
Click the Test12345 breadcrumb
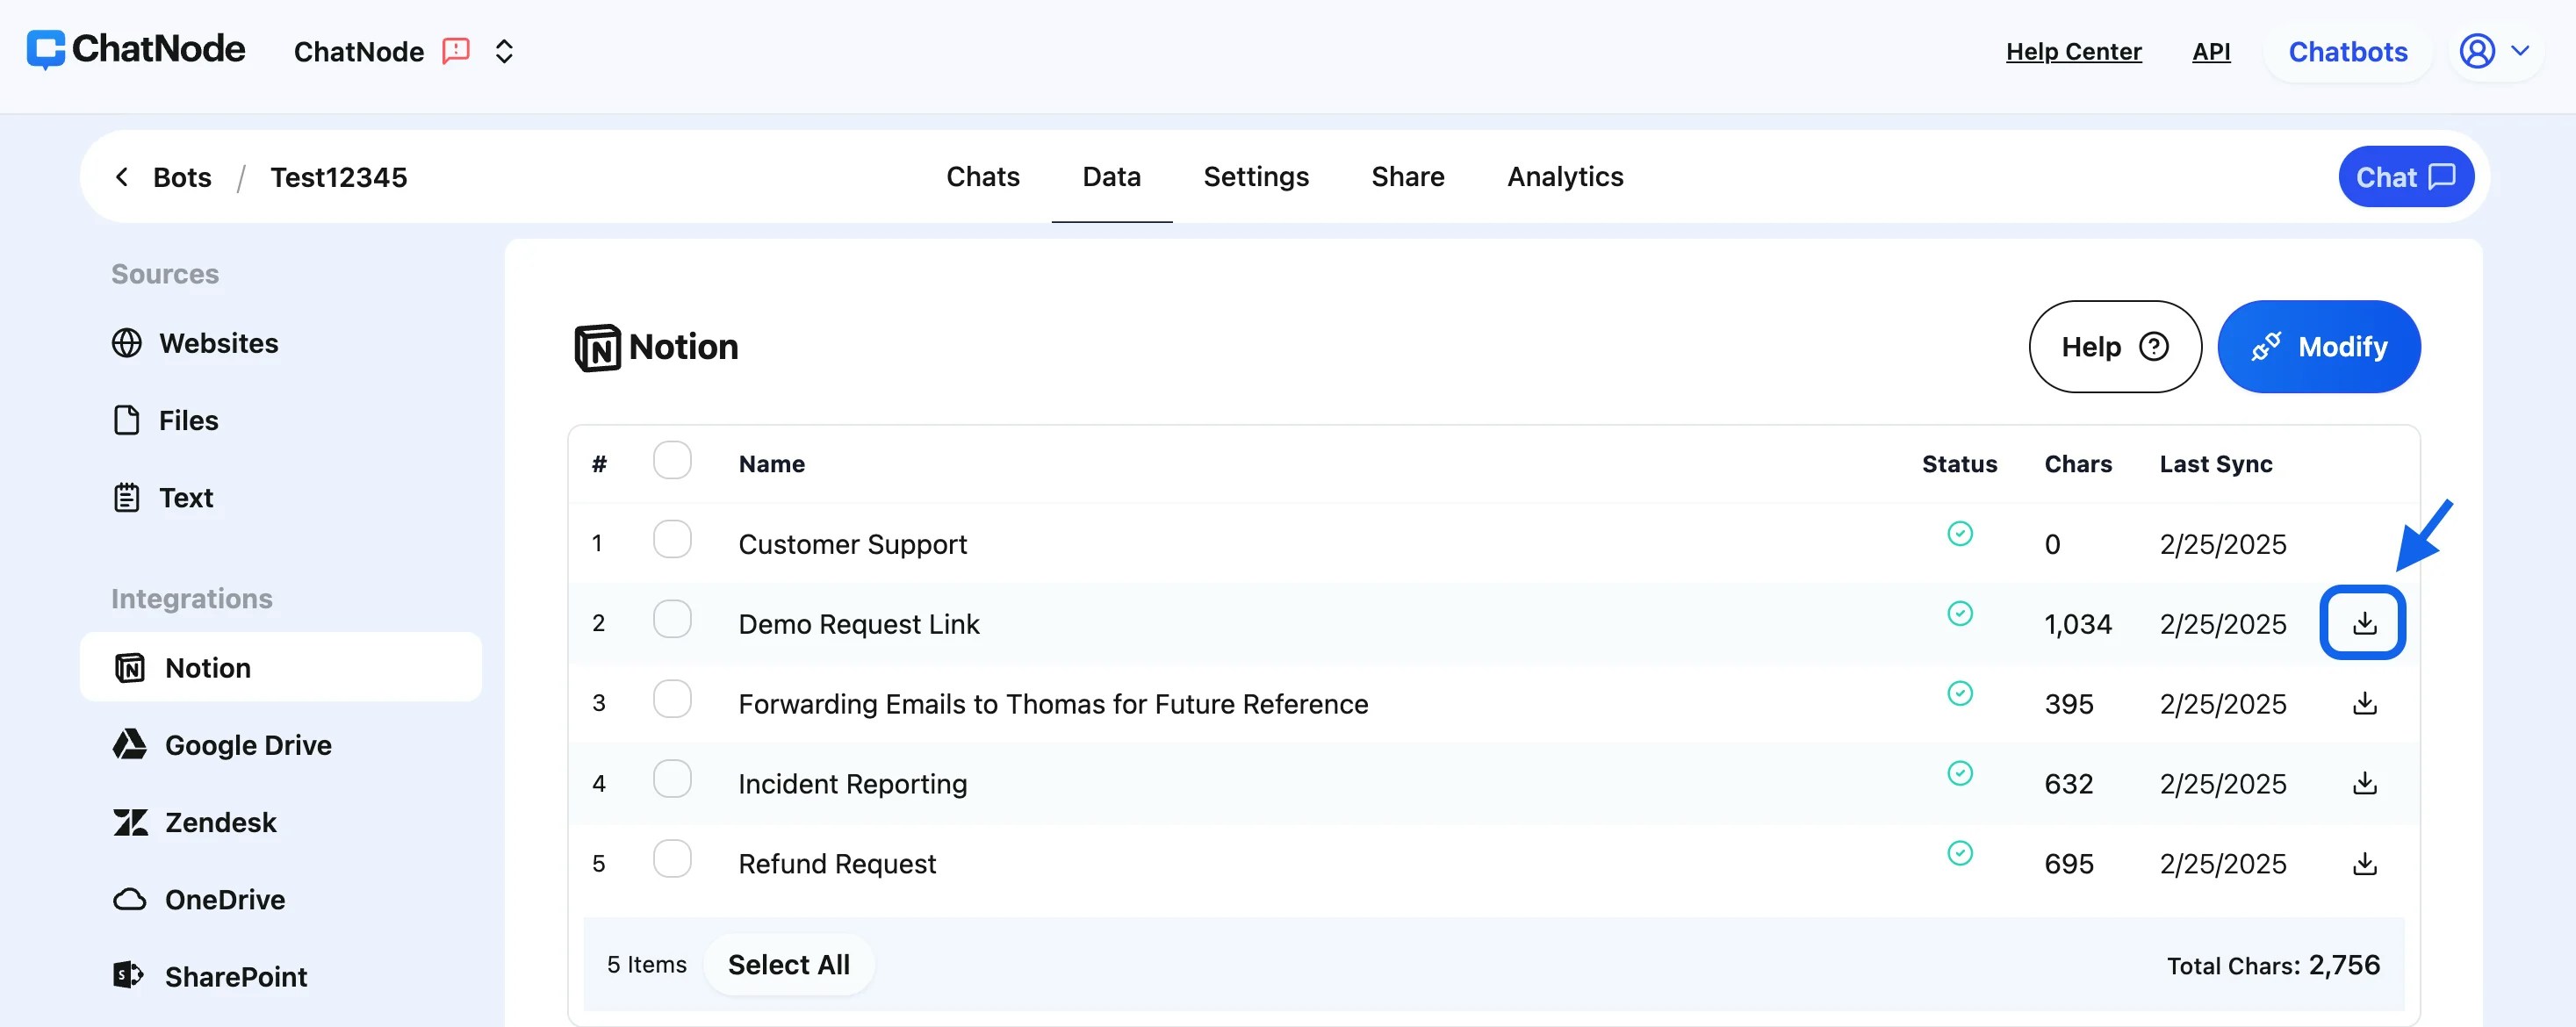click(339, 177)
